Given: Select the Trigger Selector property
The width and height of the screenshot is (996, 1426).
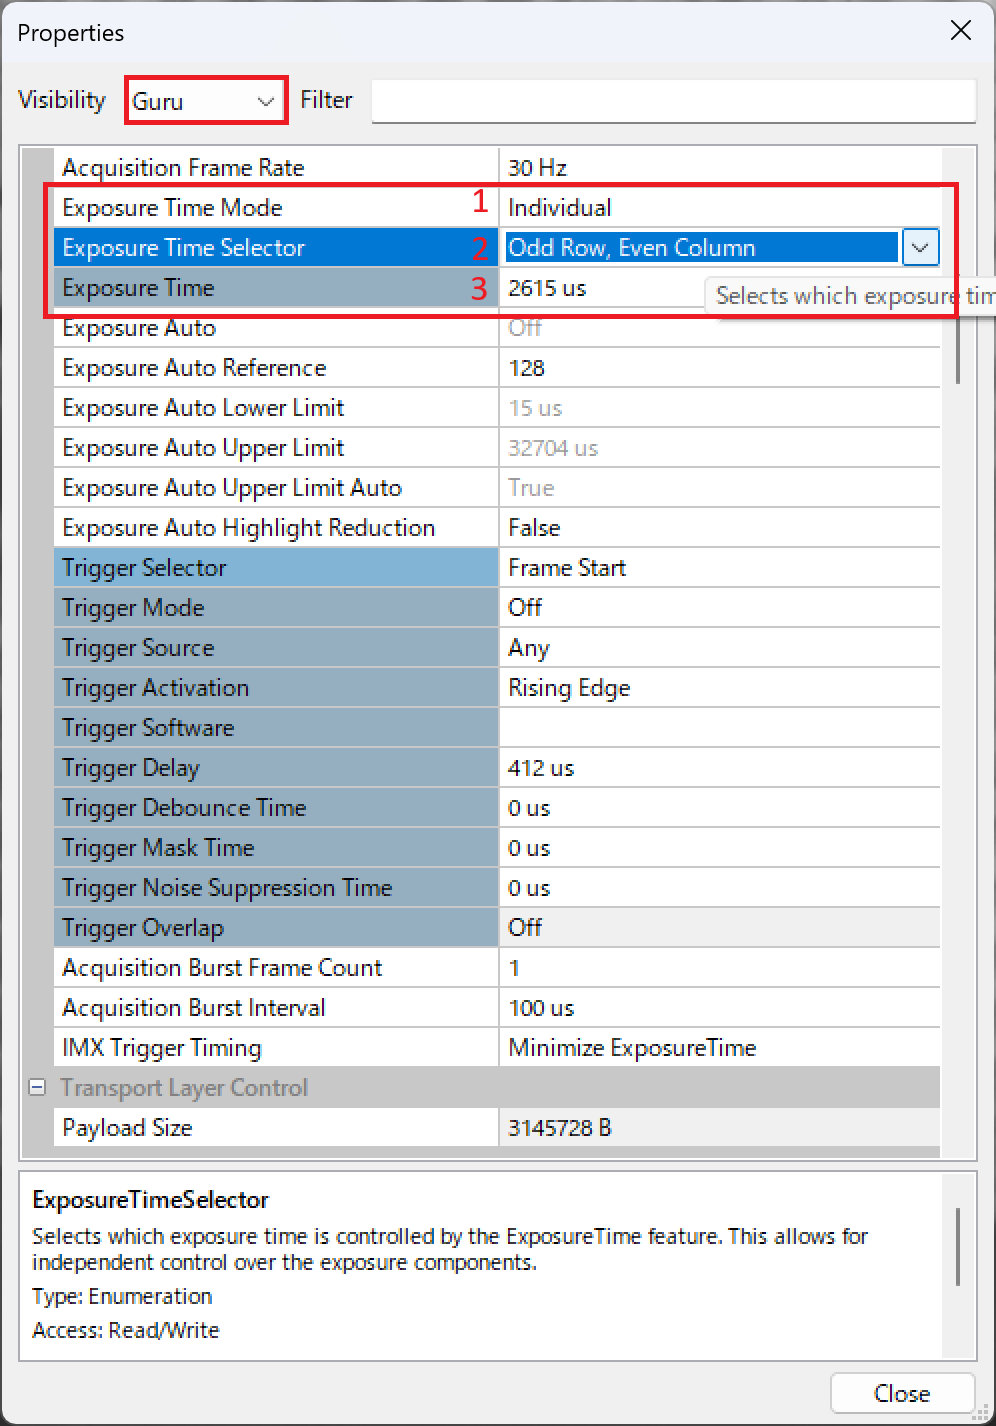Looking at the screenshot, I should (x=276, y=567).
